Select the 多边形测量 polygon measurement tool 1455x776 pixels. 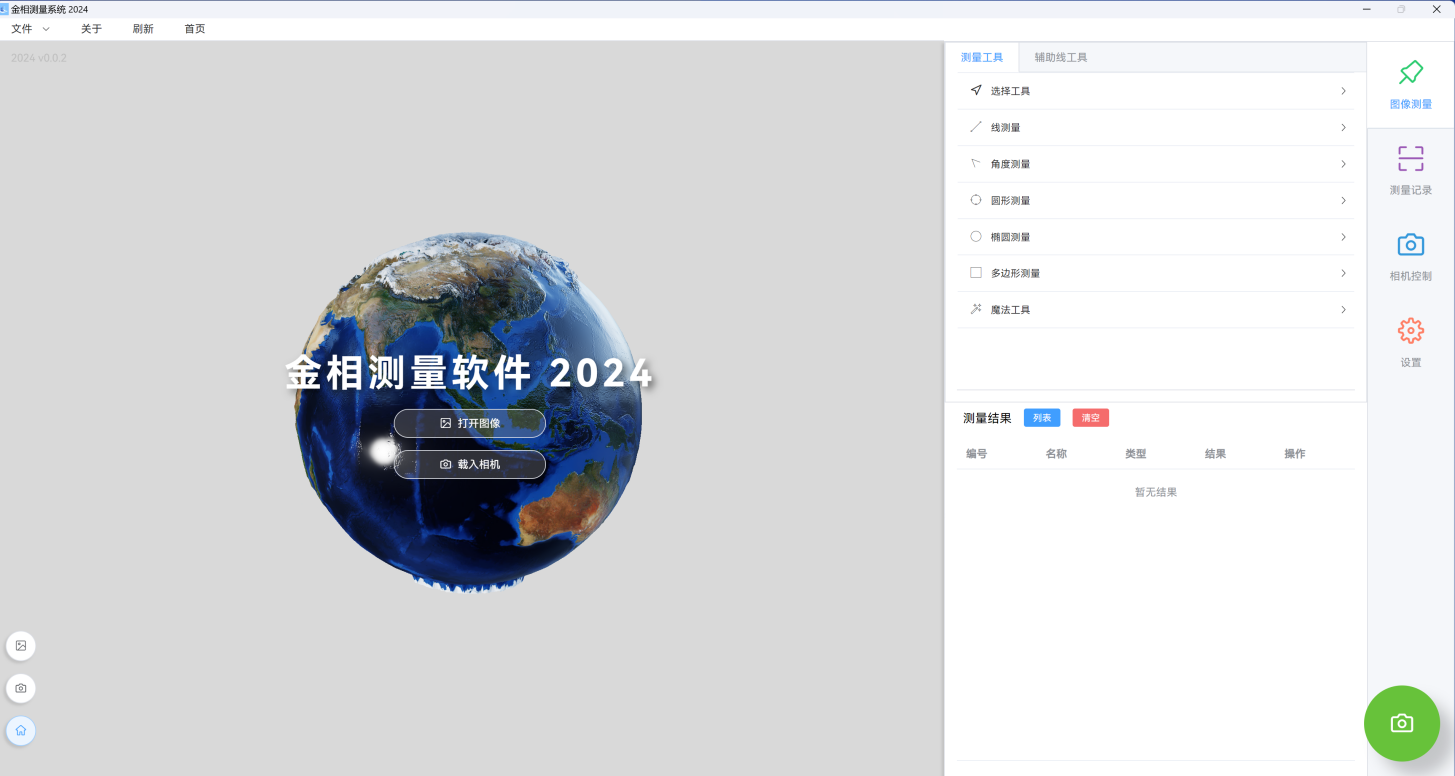(1014, 272)
